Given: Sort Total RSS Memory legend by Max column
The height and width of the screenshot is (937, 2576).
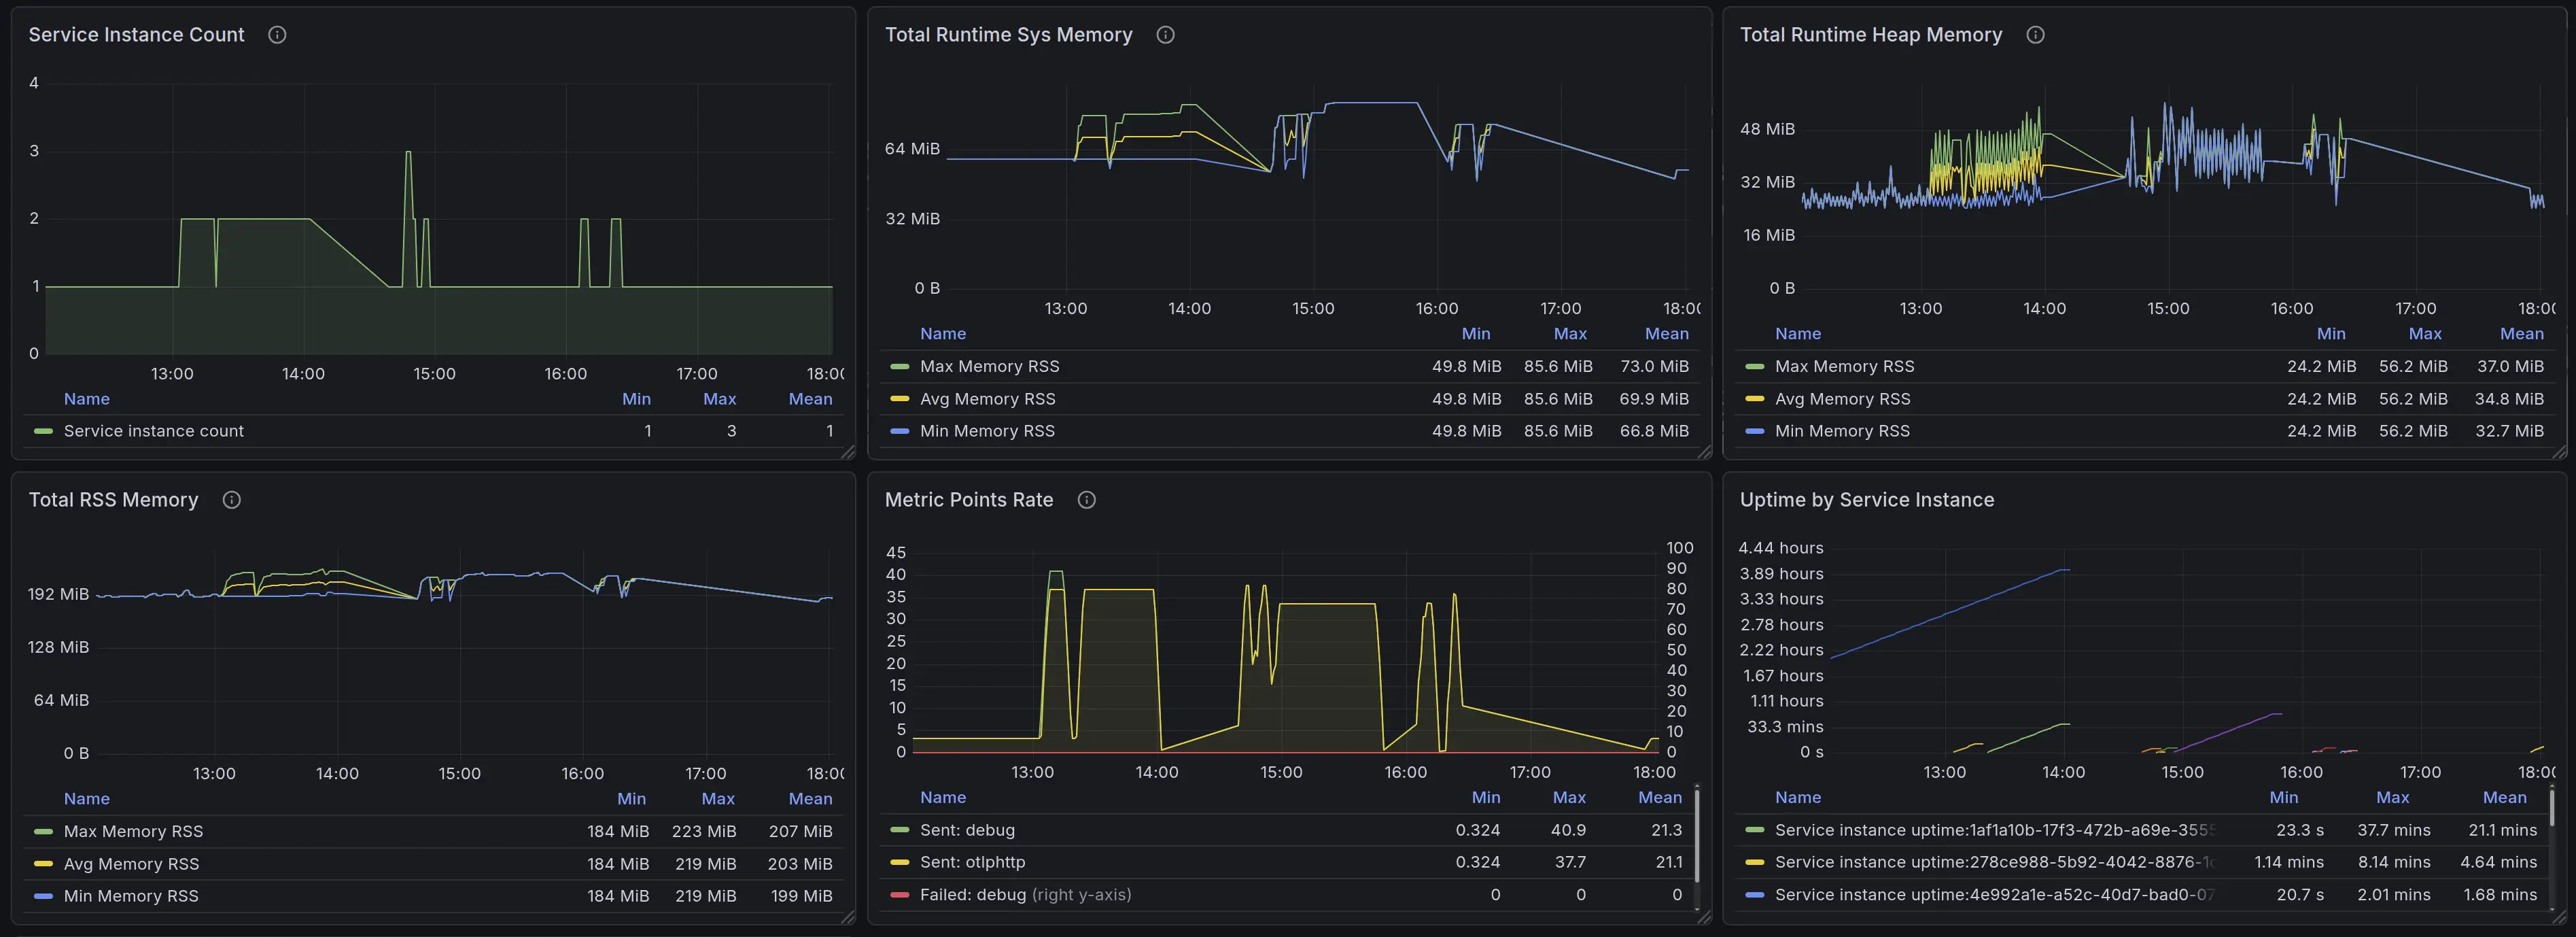Looking at the screenshot, I should [x=718, y=799].
